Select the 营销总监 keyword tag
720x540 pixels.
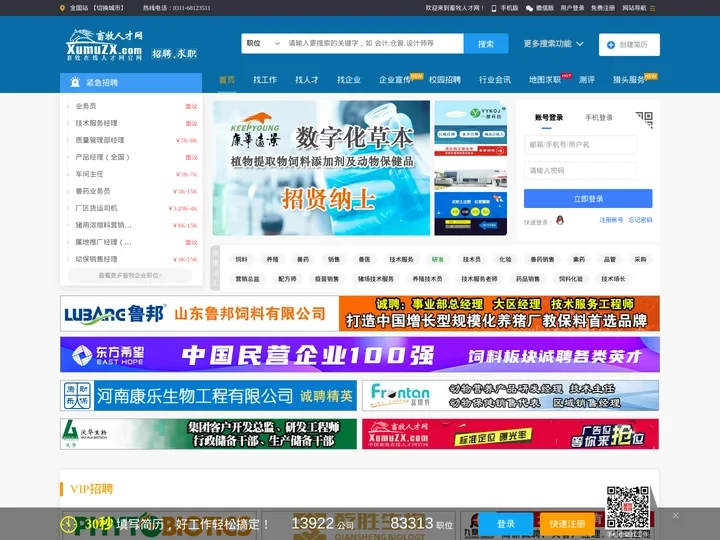tap(248, 279)
